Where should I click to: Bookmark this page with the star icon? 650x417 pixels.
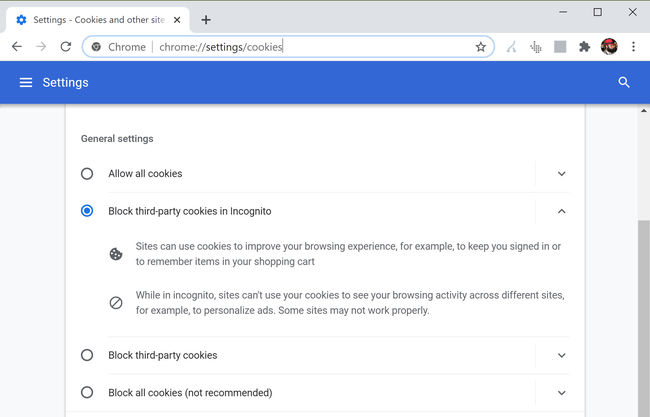pos(480,47)
